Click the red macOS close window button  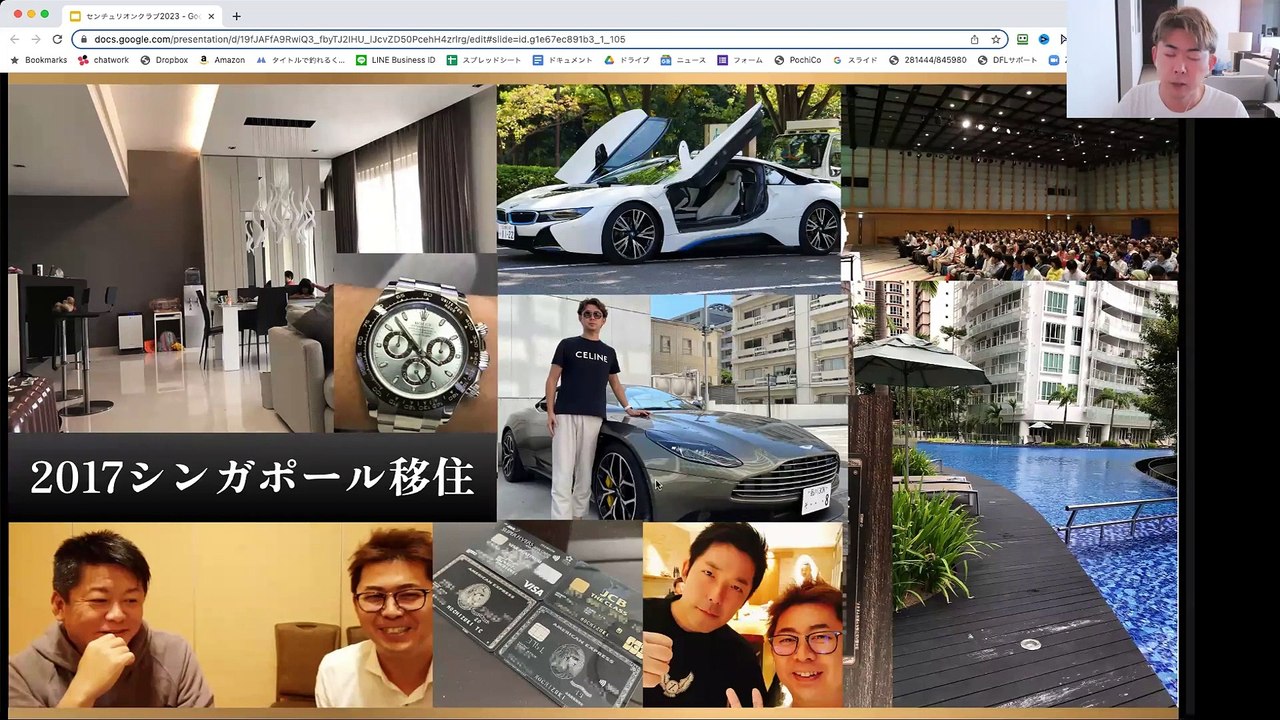click(x=18, y=14)
